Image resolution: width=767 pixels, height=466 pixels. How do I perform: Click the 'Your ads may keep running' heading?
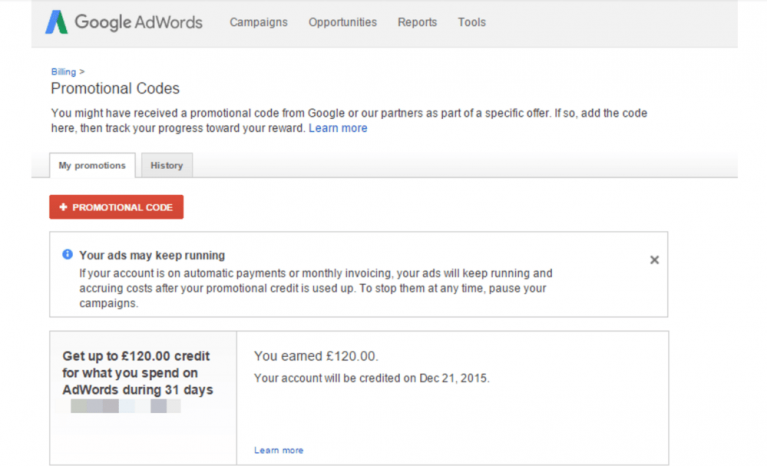click(x=152, y=255)
